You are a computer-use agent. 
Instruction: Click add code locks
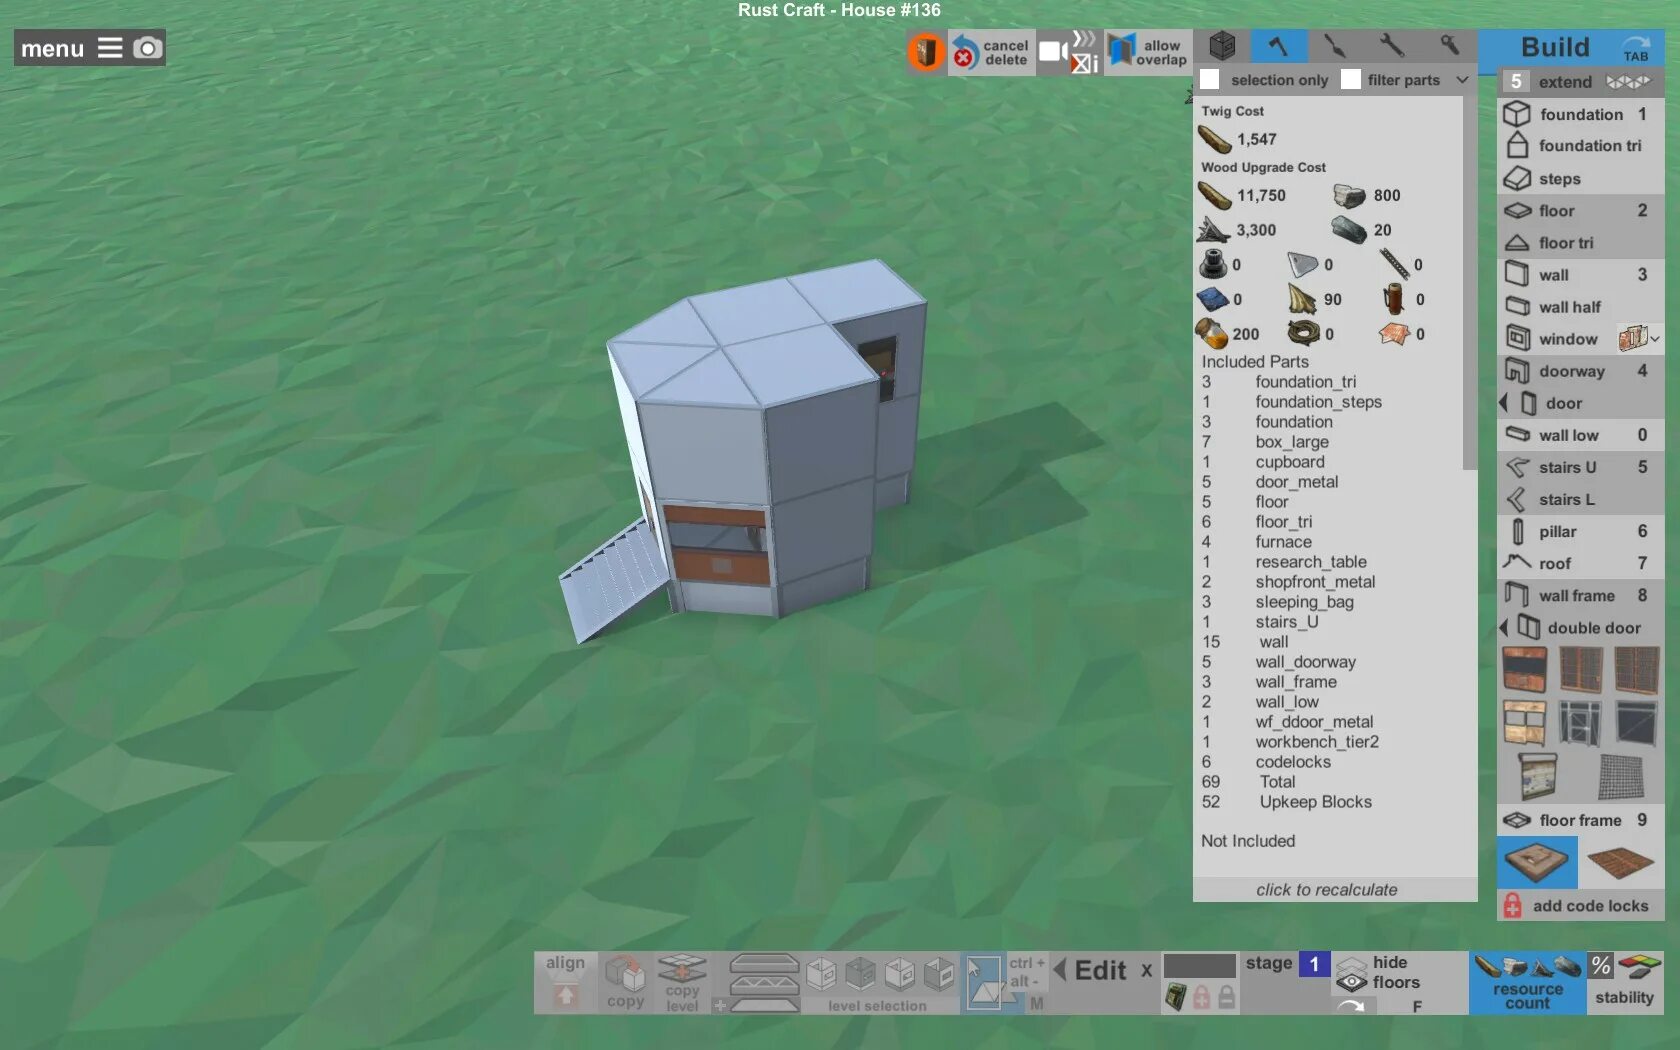click(x=1580, y=906)
